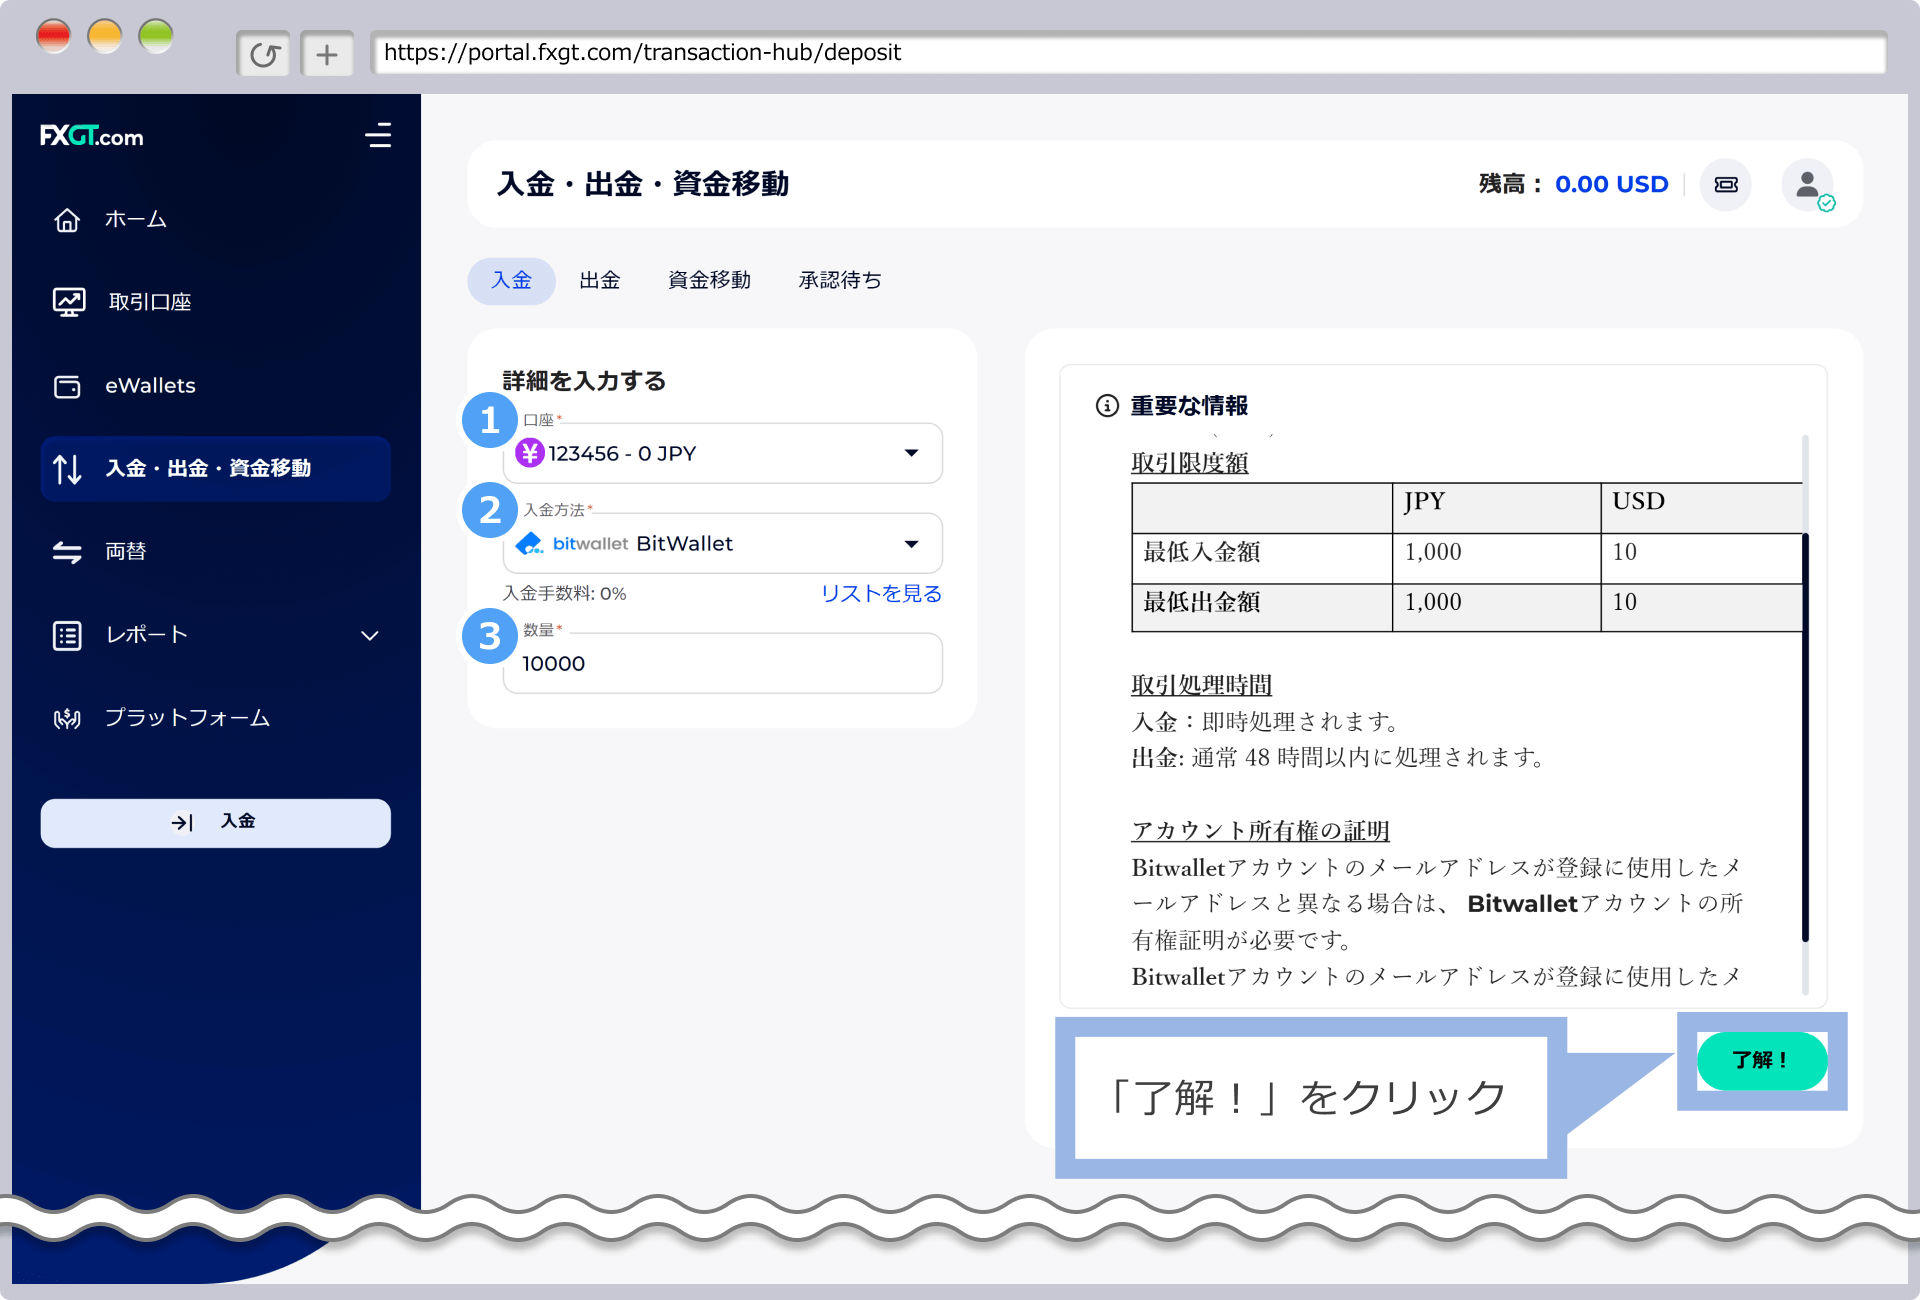Open 取引口座 in the sidebar
Screen dimensions: 1920x1300
(x=150, y=302)
